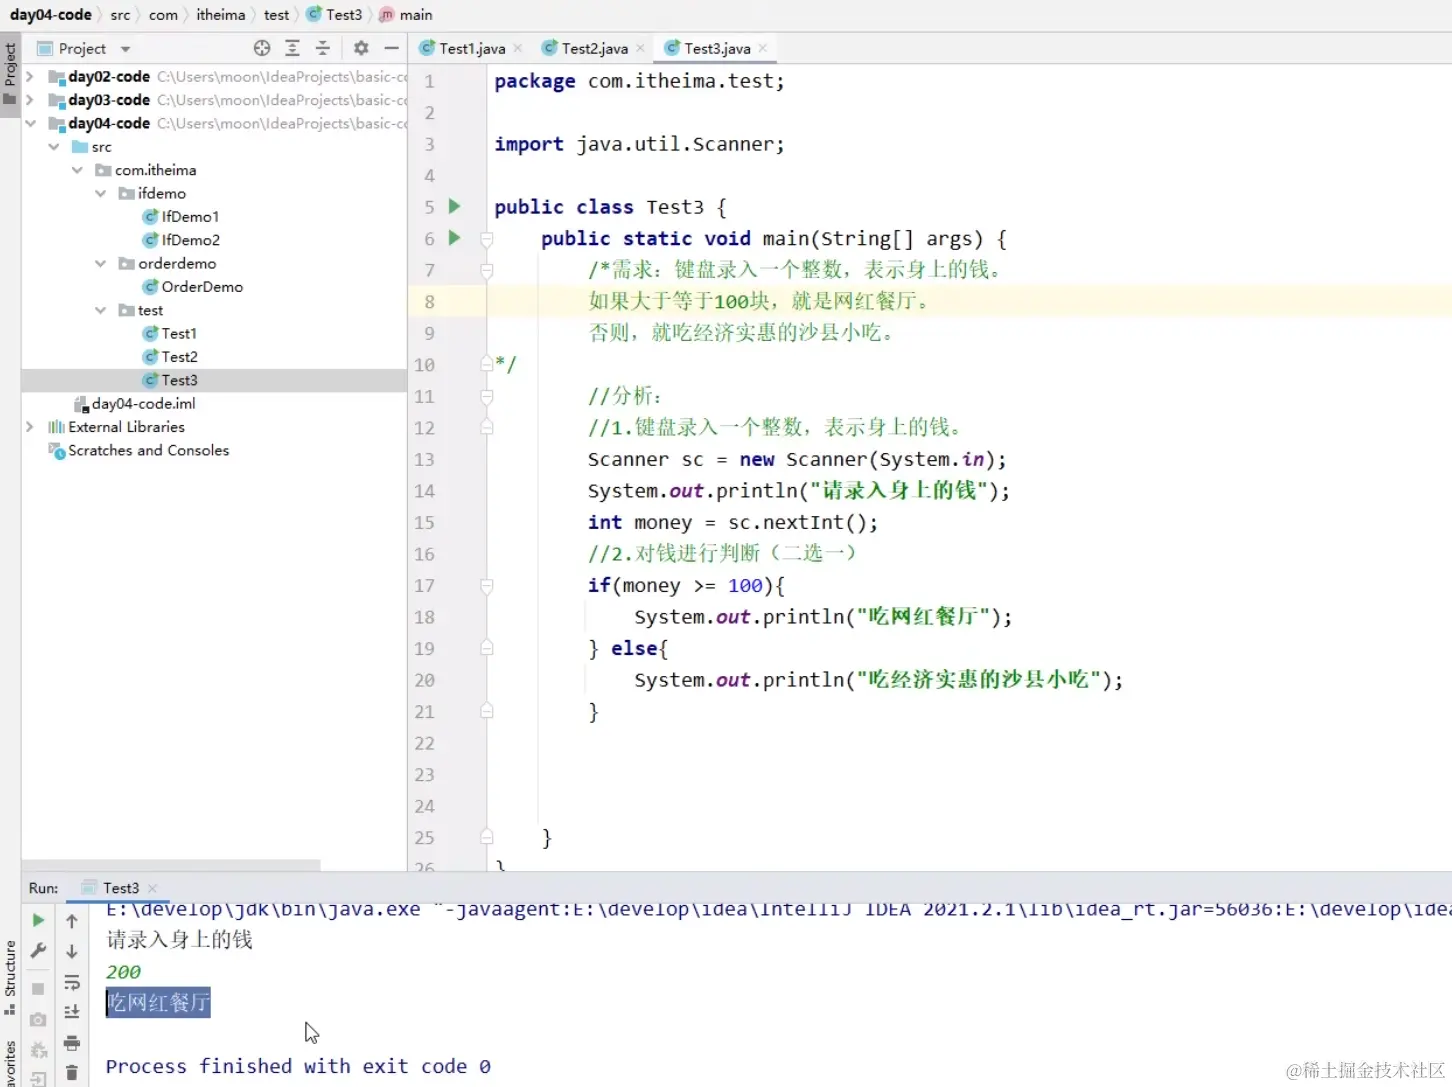This screenshot has width=1452, height=1087.
Task: Collapse the src folder
Action: pyautogui.click(x=54, y=146)
